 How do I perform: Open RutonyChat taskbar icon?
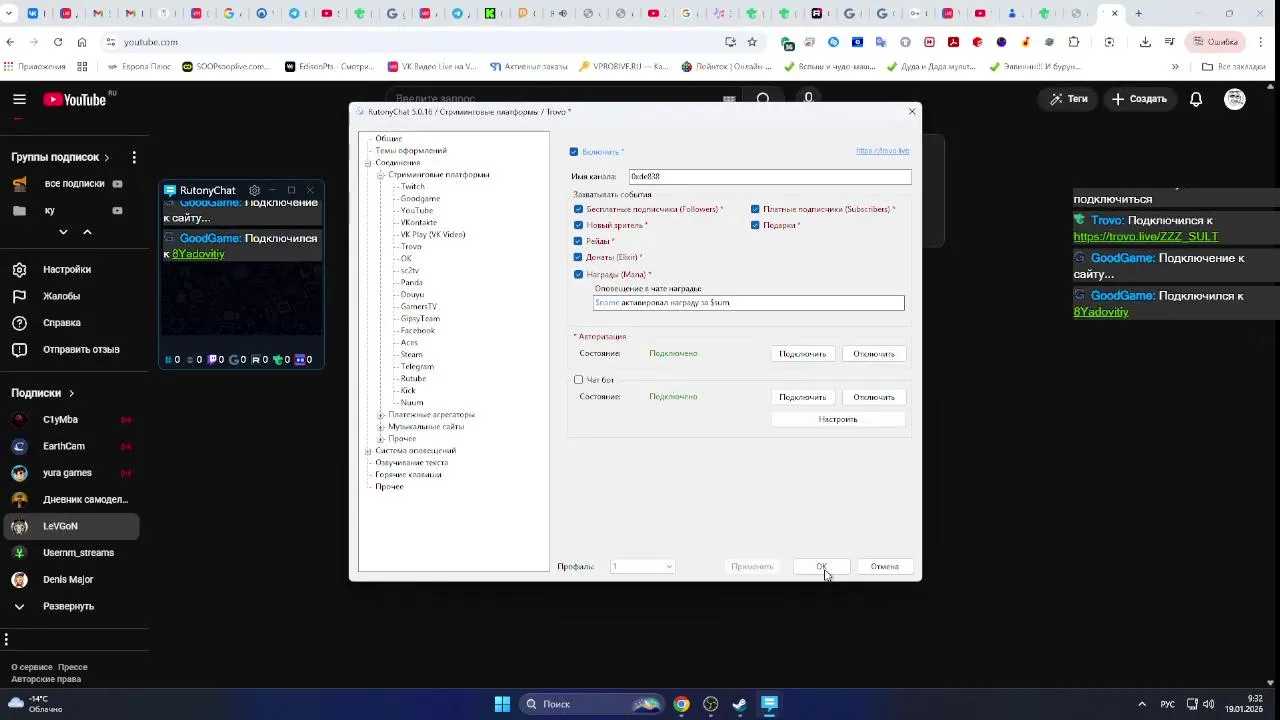[x=769, y=704]
